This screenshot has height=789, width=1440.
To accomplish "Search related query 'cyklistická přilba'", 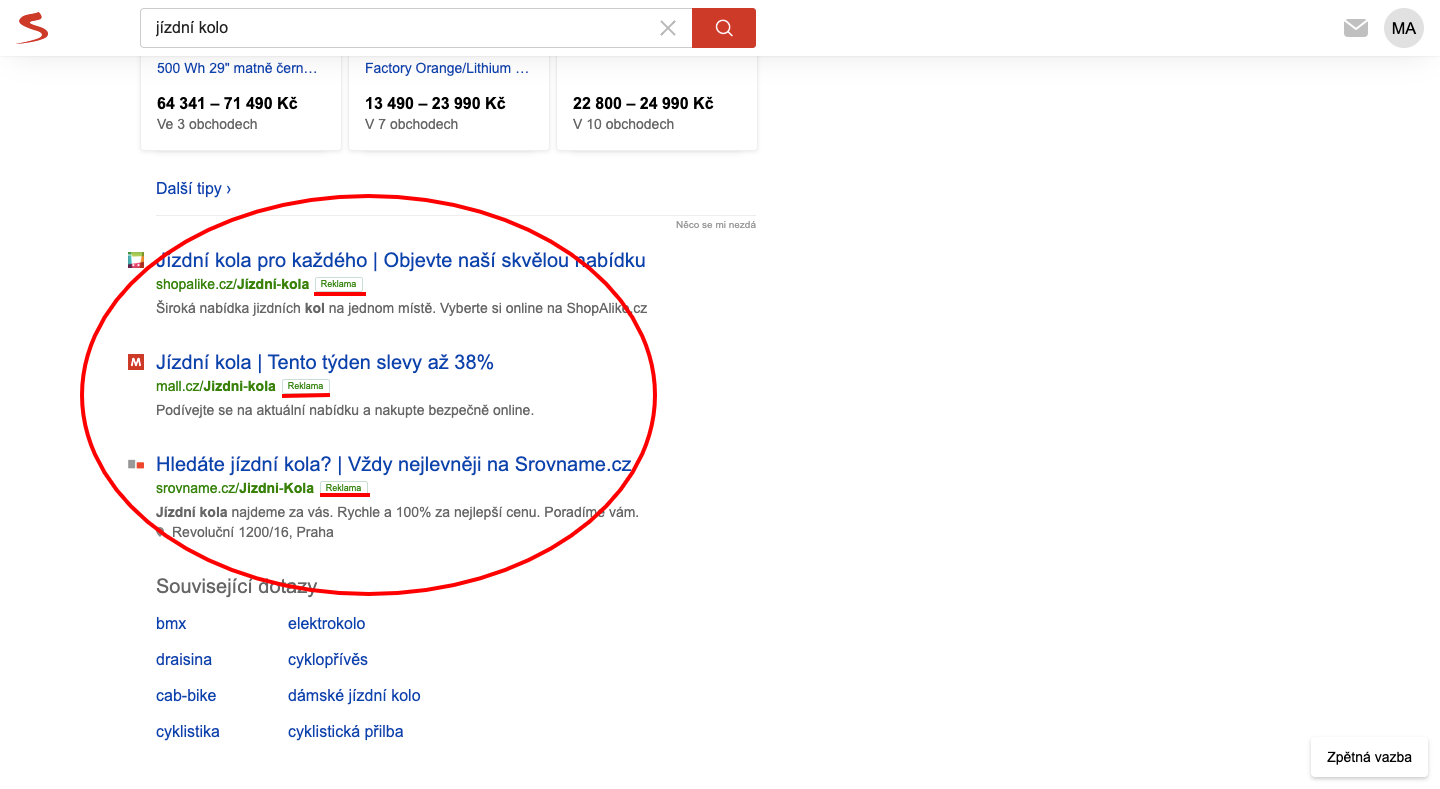I will [x=346, y=731].
